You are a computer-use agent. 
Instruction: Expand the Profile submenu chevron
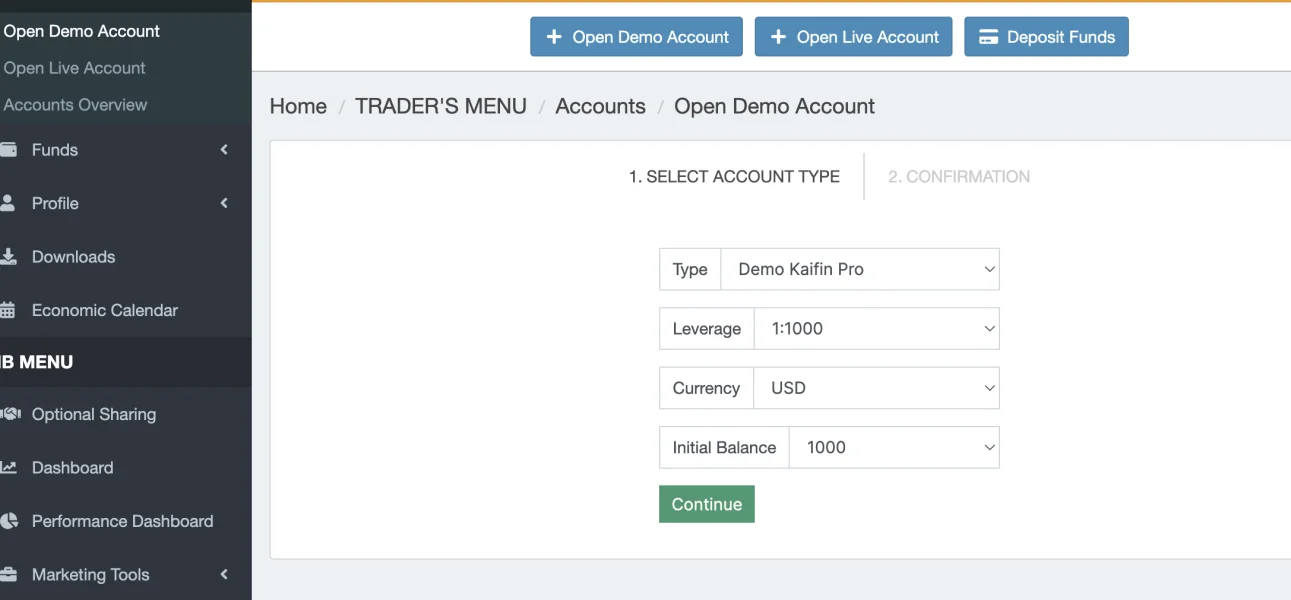(224, 203)
